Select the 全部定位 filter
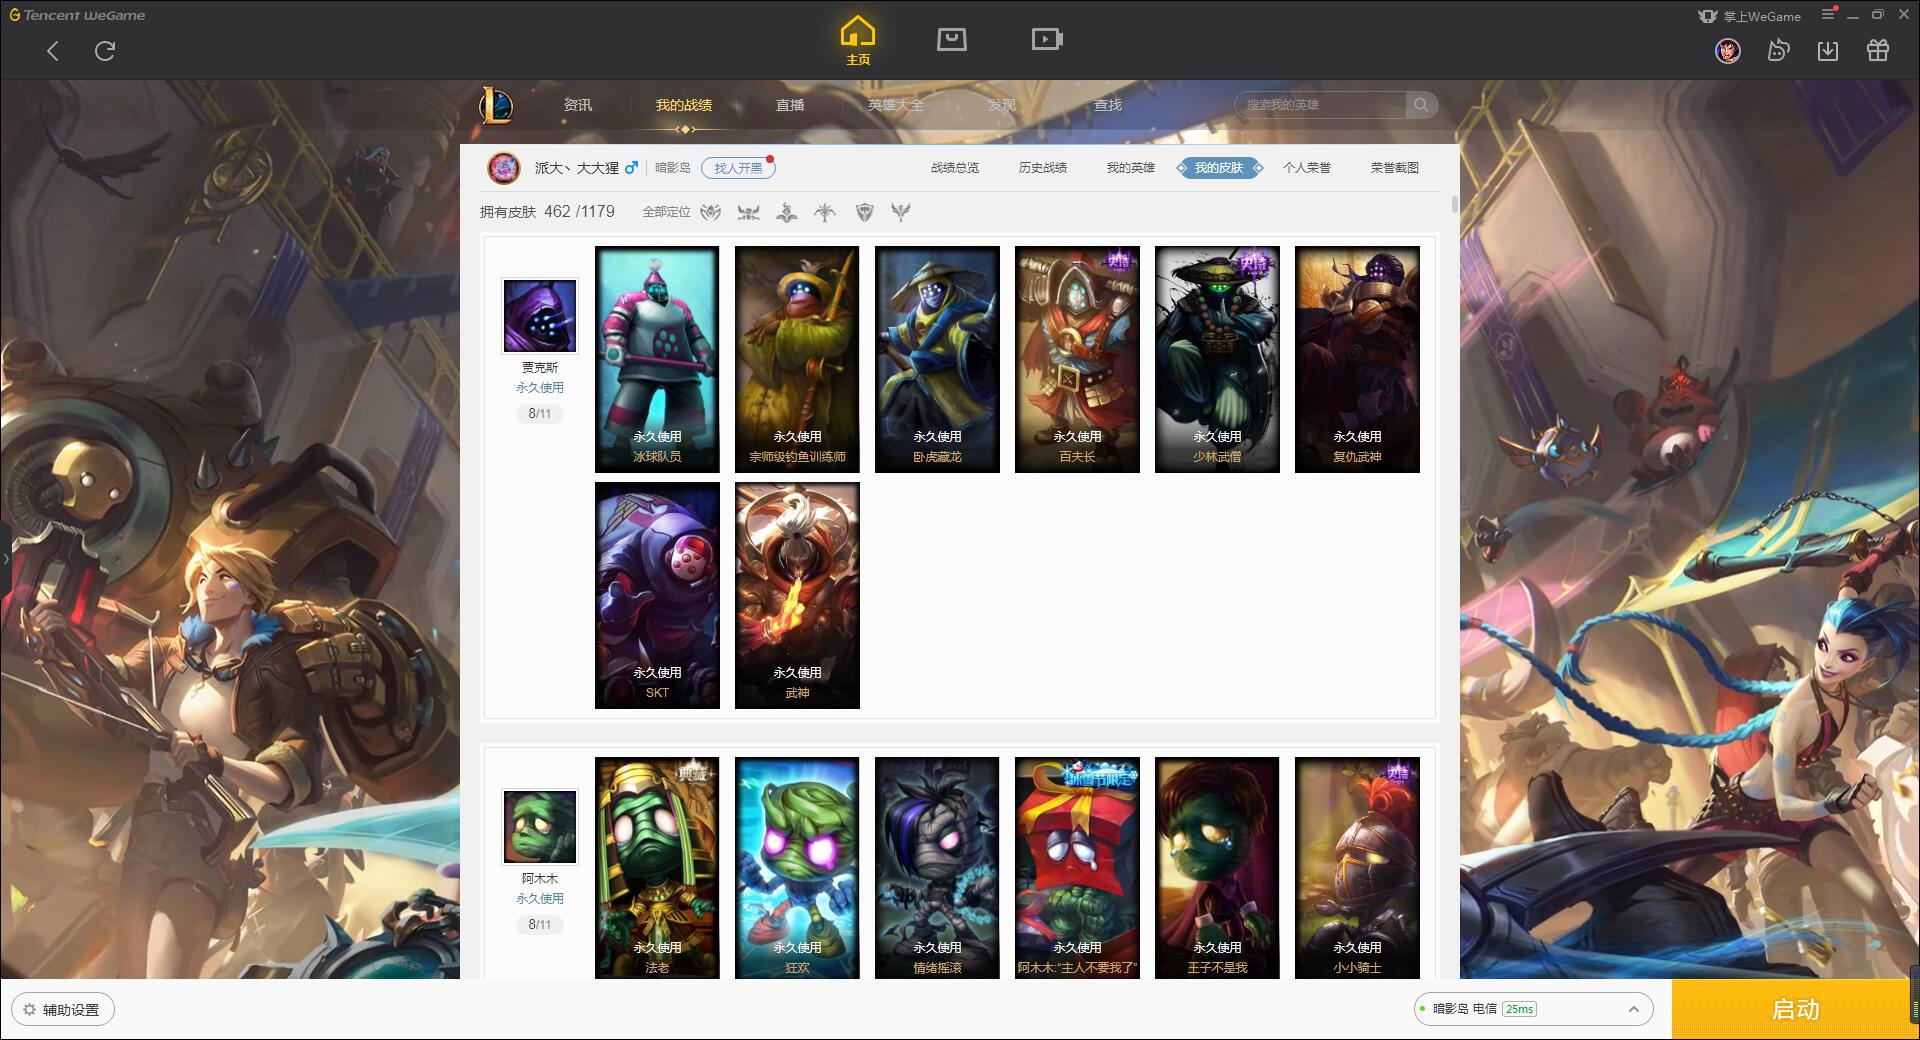The width and height of the screenshot is (1920, 1040). point(666,212)
